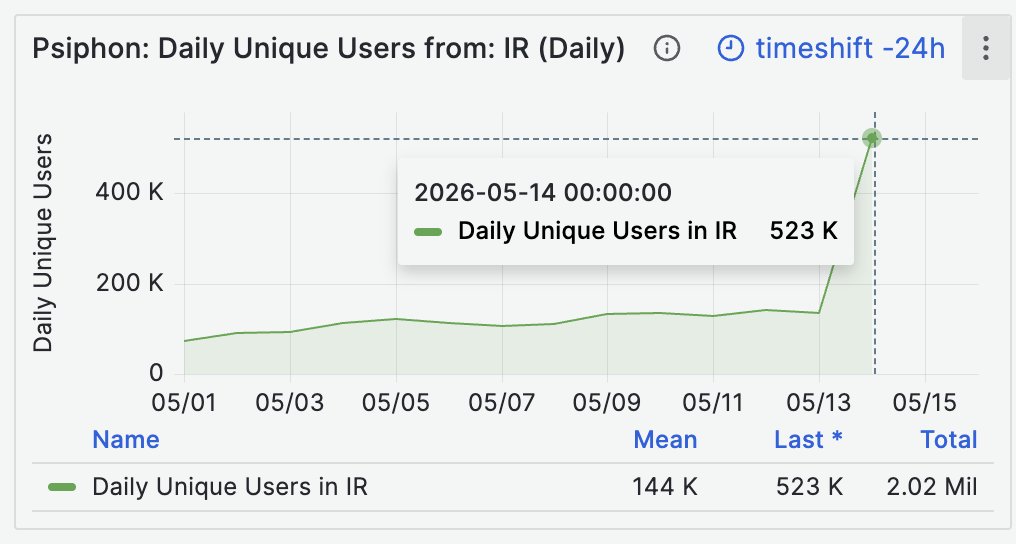Click the timeshift -24h label

coord(850,48)
